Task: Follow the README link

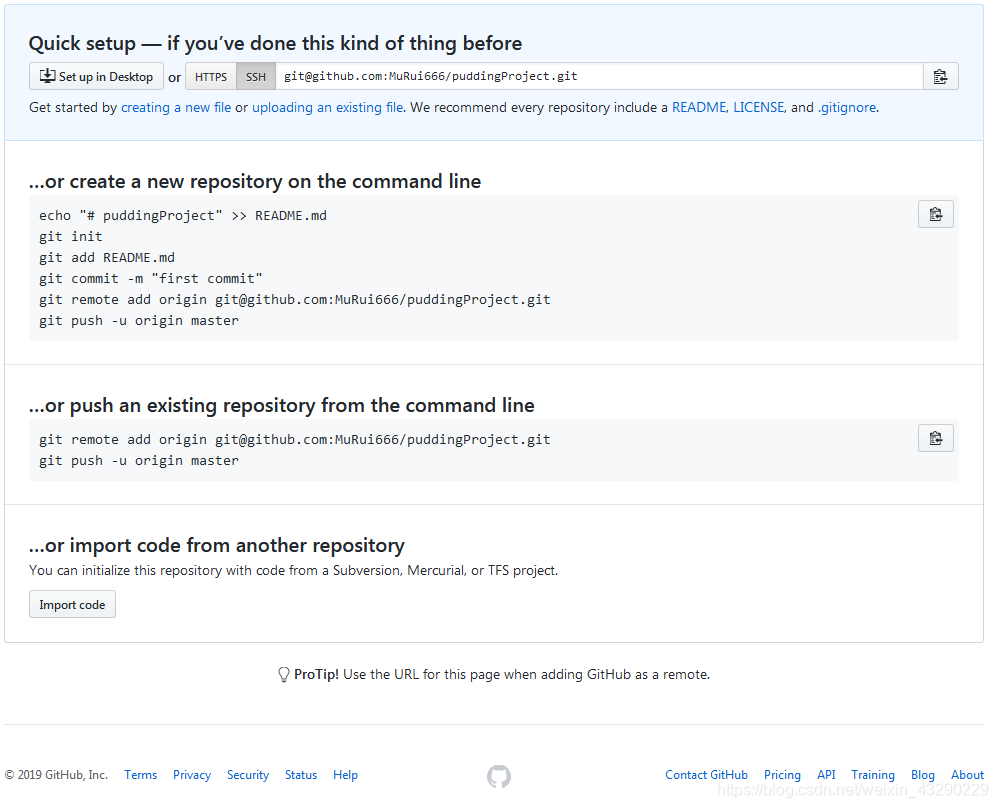Action: 699,108
